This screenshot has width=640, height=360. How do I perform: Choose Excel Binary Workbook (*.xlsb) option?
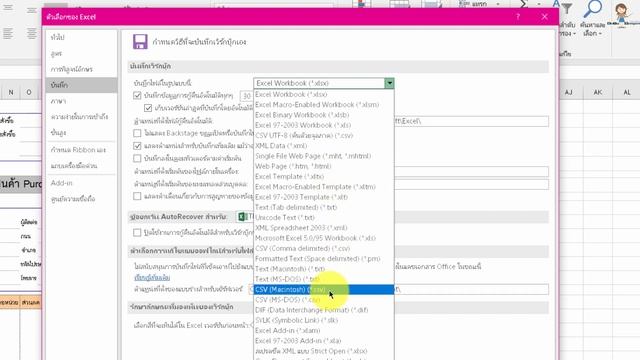[324, 115]
